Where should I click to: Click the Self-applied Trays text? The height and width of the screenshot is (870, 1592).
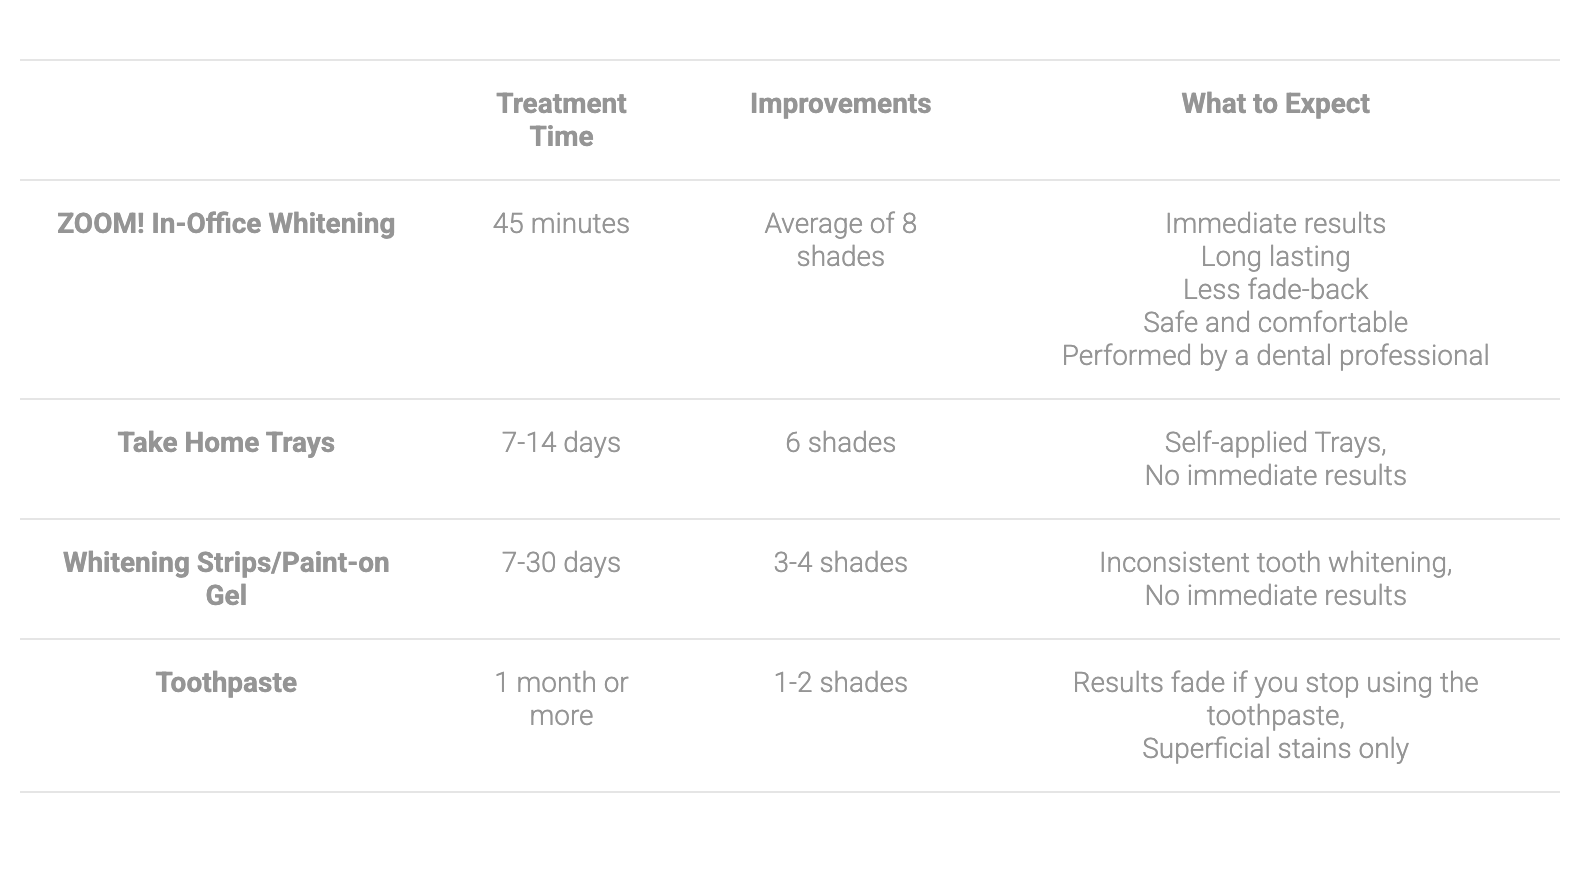point(1275,443)
